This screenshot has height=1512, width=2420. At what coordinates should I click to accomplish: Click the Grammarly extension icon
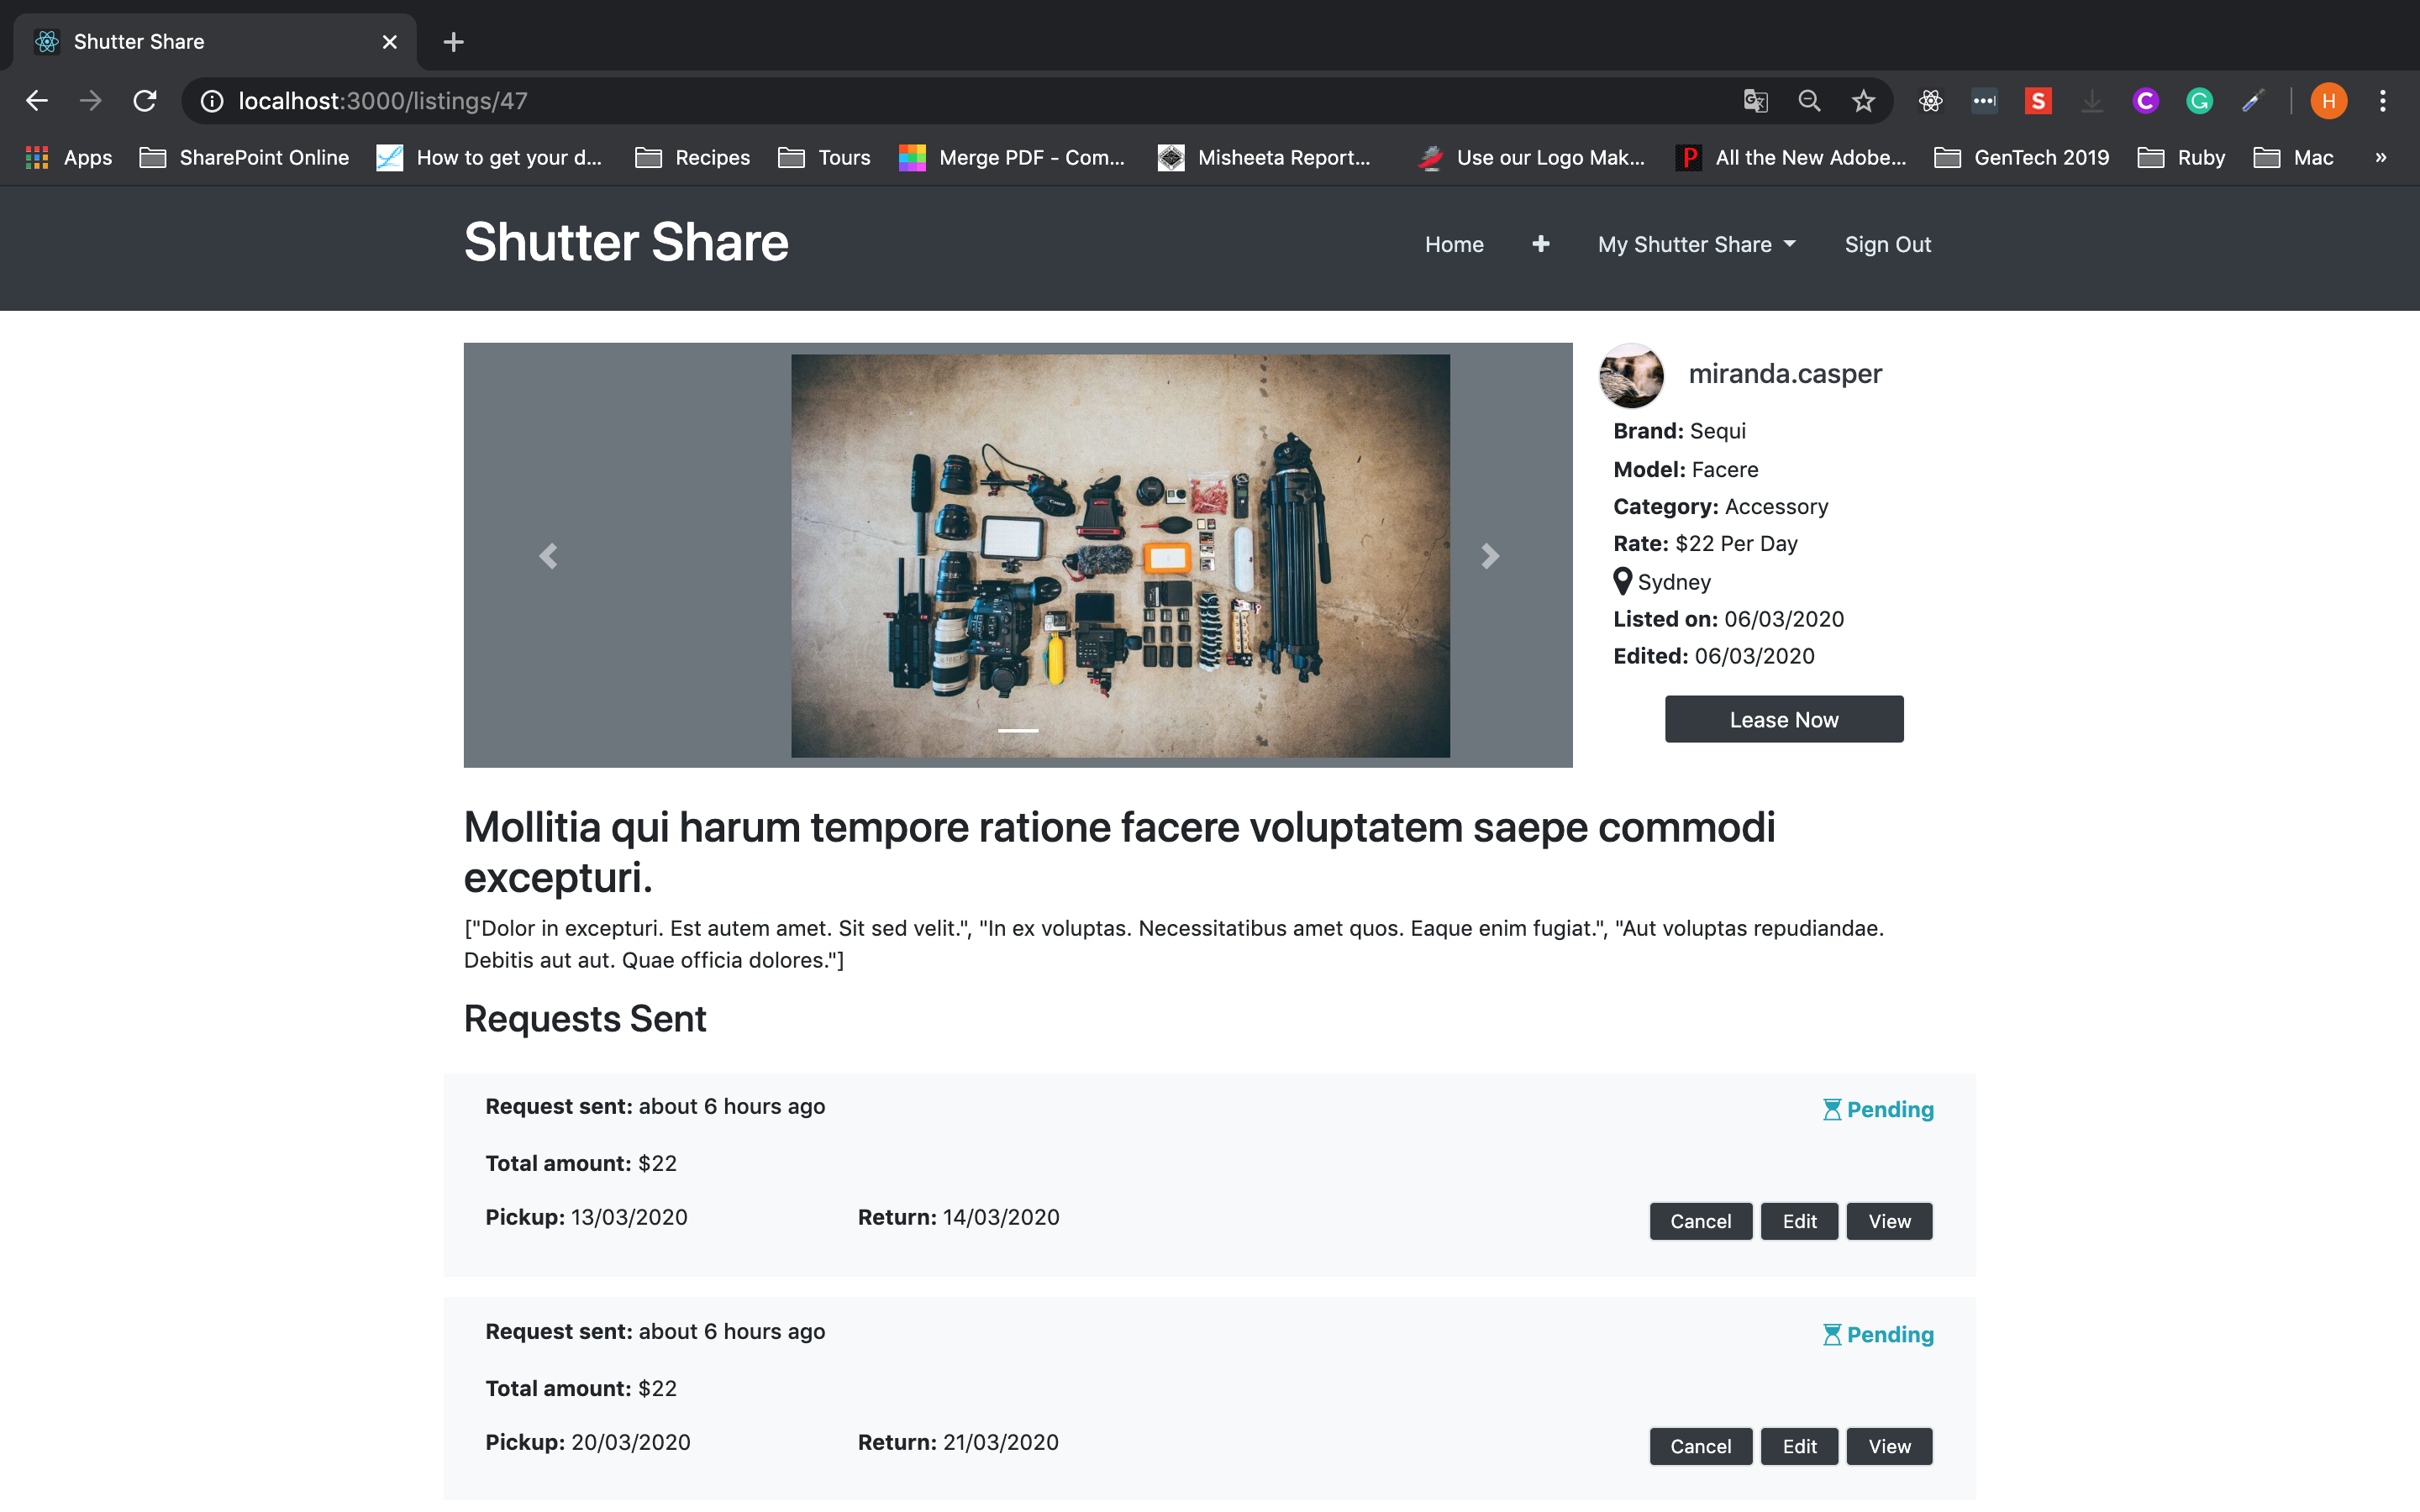[2199, 101]
